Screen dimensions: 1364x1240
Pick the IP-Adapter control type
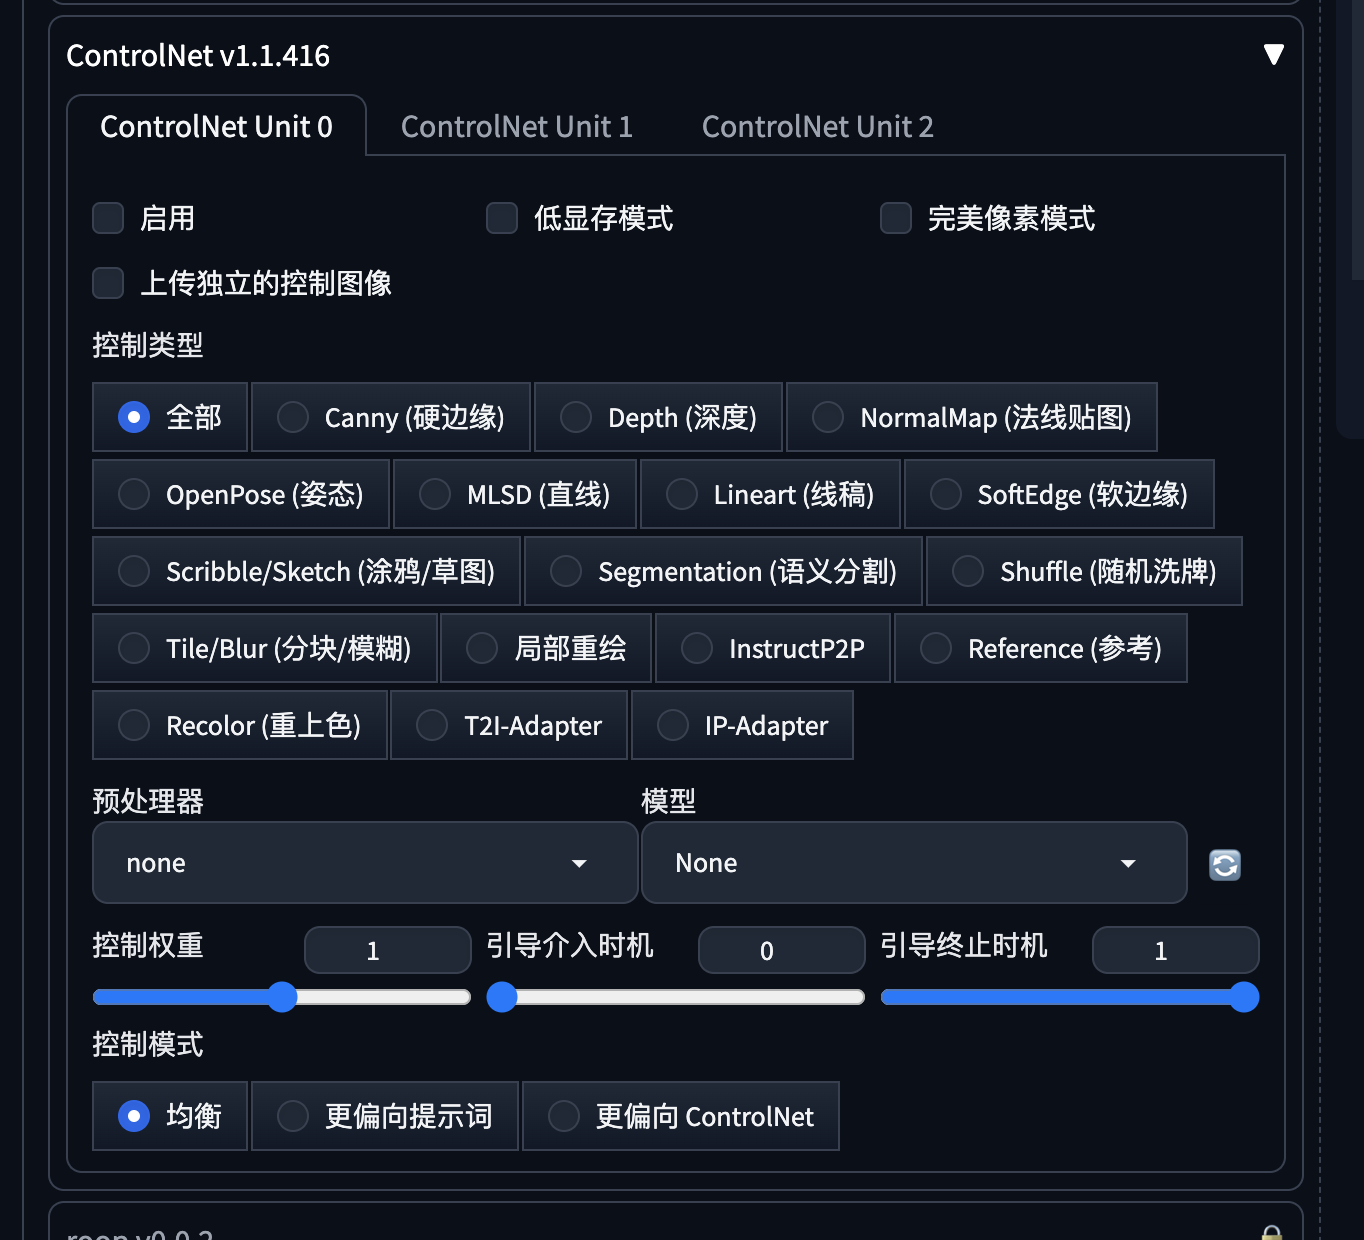673,725
